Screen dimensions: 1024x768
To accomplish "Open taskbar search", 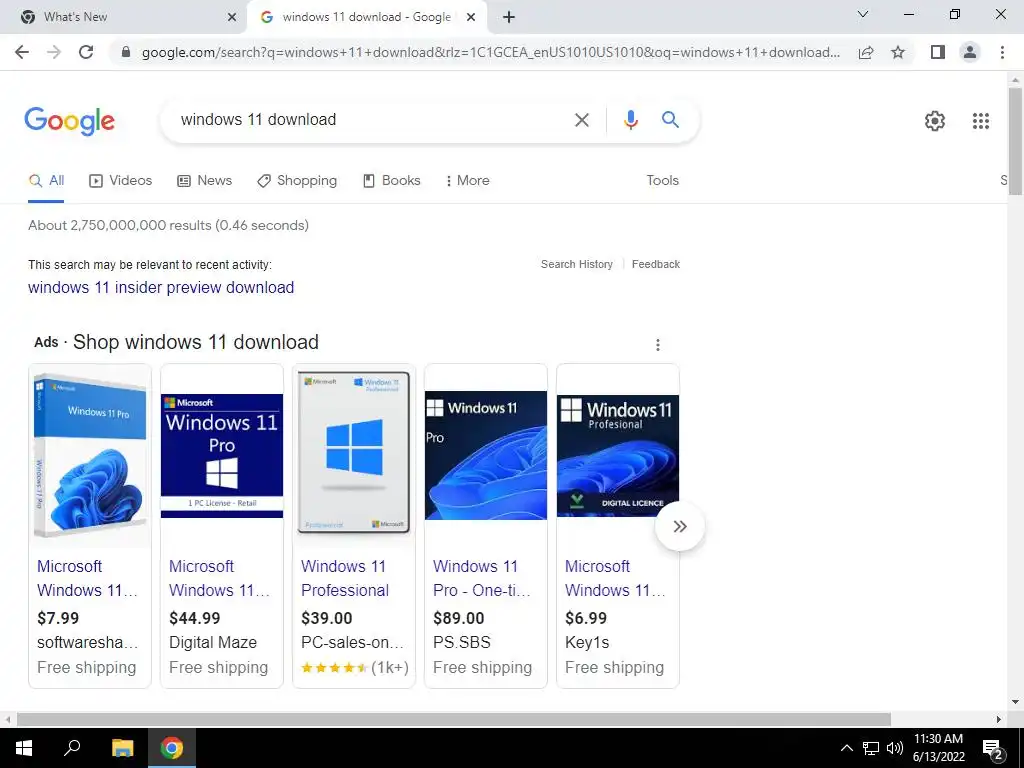I will [72, 748].
